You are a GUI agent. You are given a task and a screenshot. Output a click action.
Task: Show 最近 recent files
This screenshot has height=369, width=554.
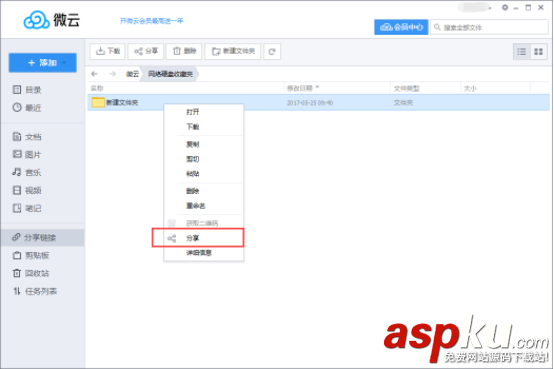coord(27,107)
